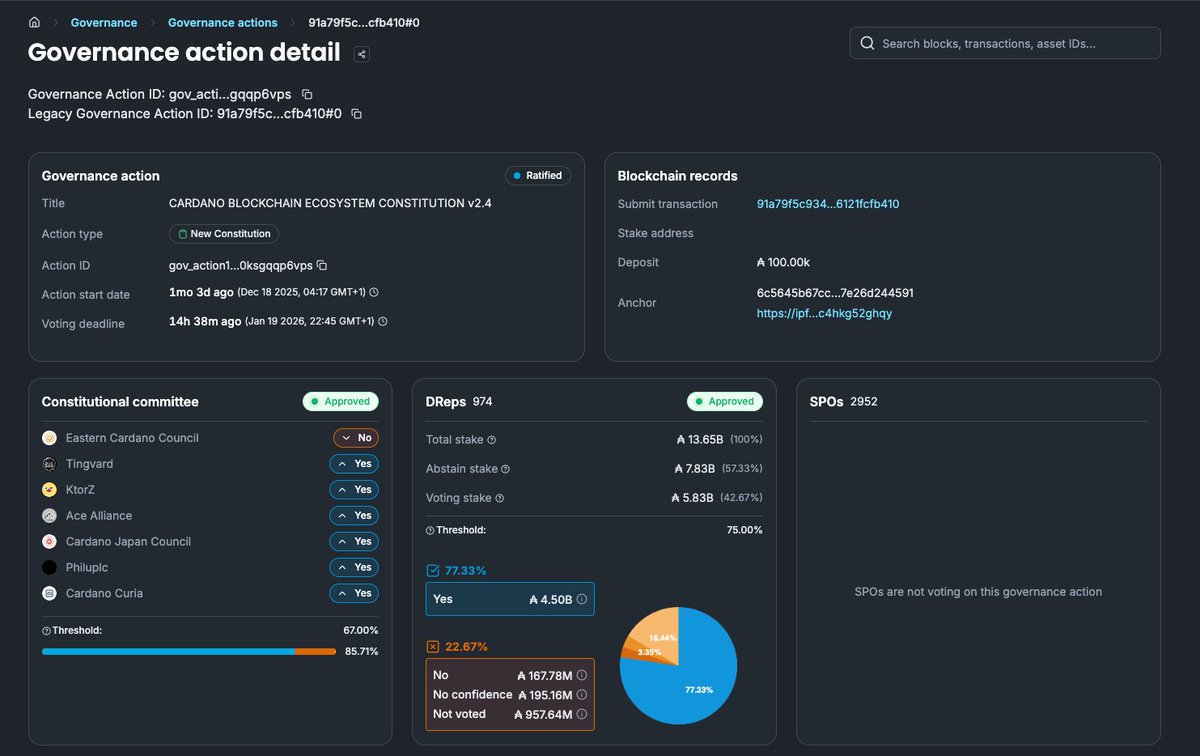Expand Ace Alliance Yes vote
The width and height of the screenshot is (1200, 756).
point(354,516)
